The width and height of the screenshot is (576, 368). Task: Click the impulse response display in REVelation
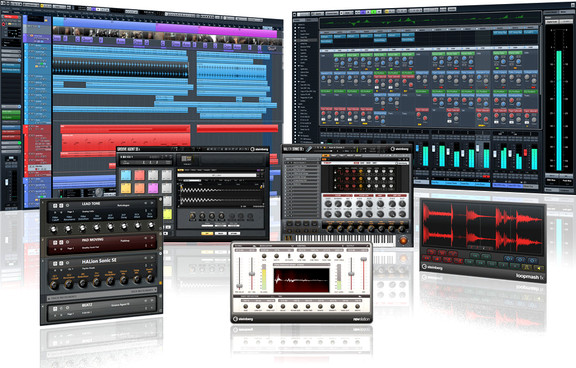[301, 280]
